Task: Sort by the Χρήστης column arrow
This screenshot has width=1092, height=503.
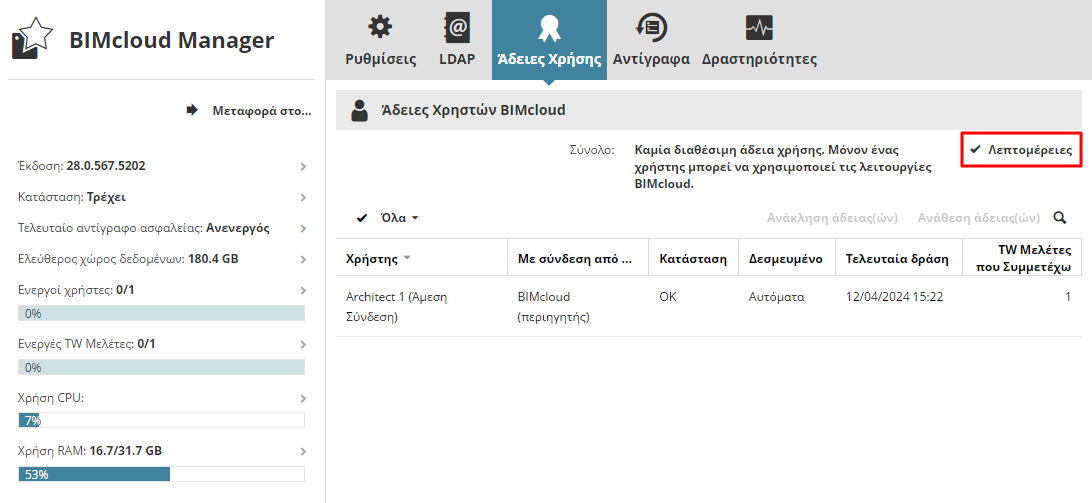Action: (x=407, y=259)
